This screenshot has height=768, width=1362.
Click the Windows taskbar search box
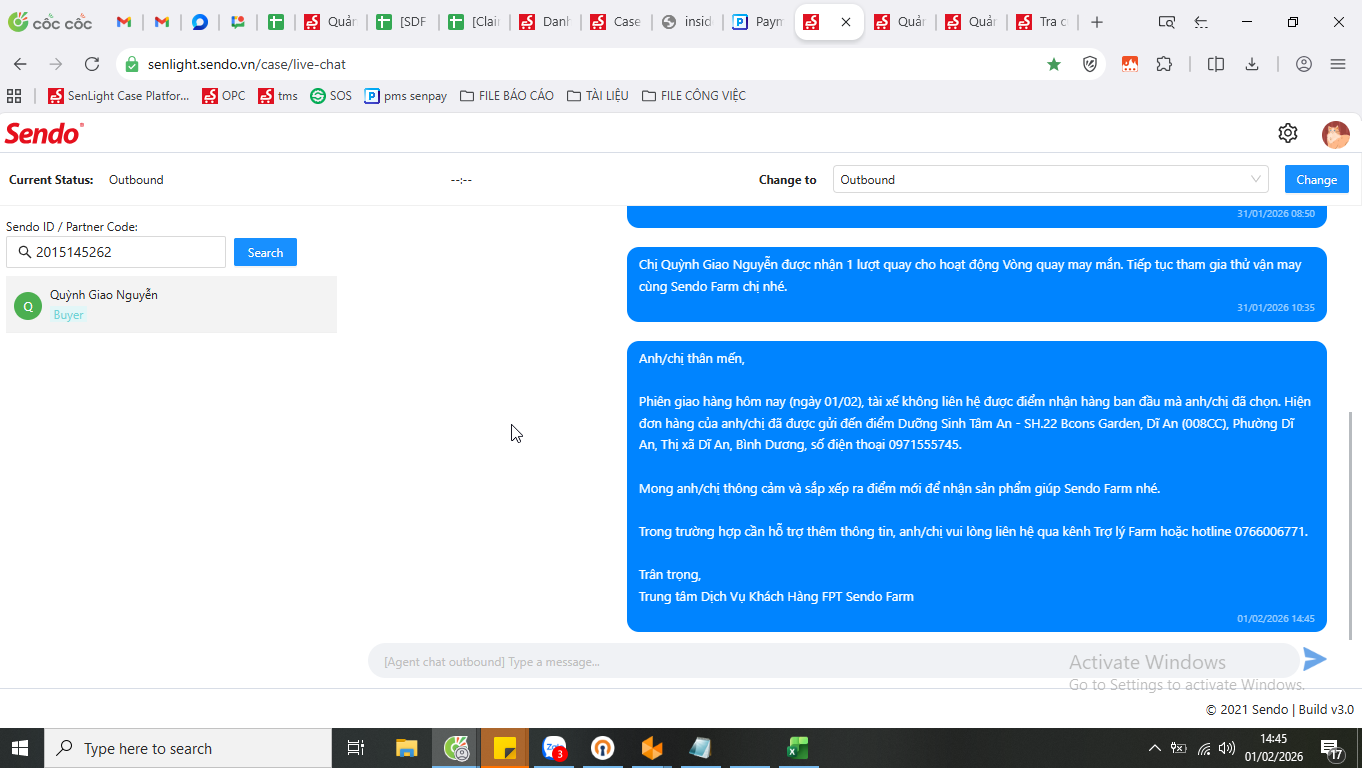click(188, 748)
